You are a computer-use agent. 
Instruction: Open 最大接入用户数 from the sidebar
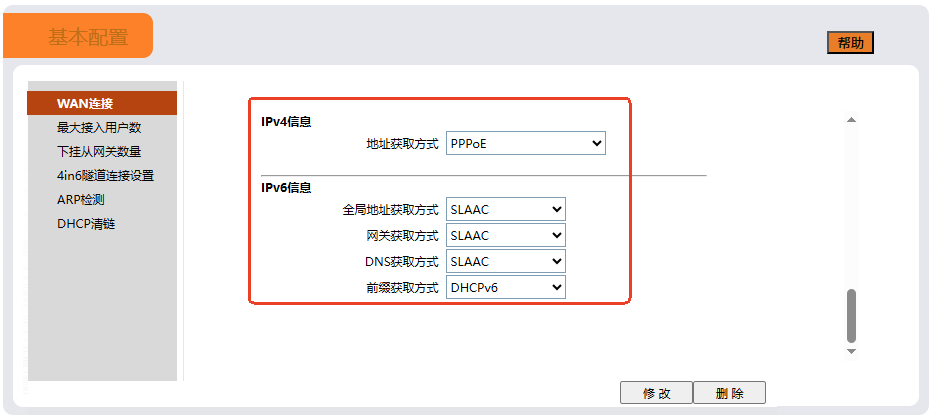[x=99, y=127]
